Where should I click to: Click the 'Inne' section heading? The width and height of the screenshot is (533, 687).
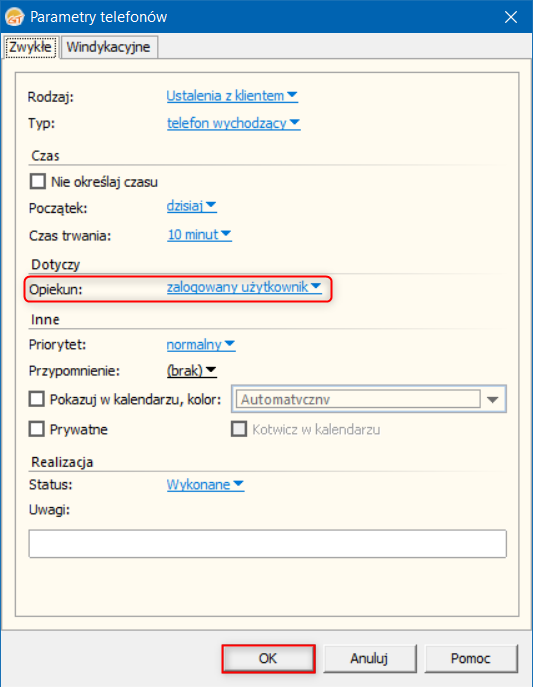(x=45, y=319)
